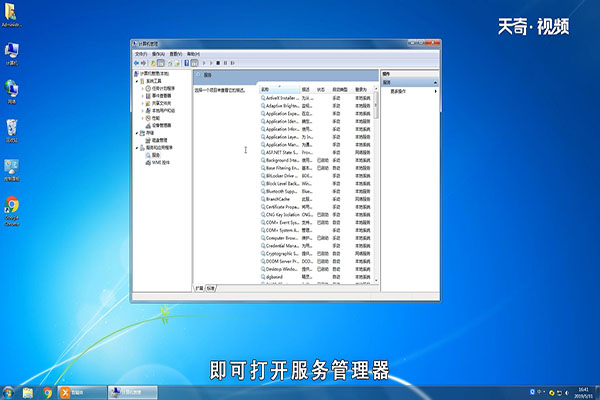The width and height of the screenshot is (600, 400).
Task: Select the BranchCache service row
Action: (316, 199)
